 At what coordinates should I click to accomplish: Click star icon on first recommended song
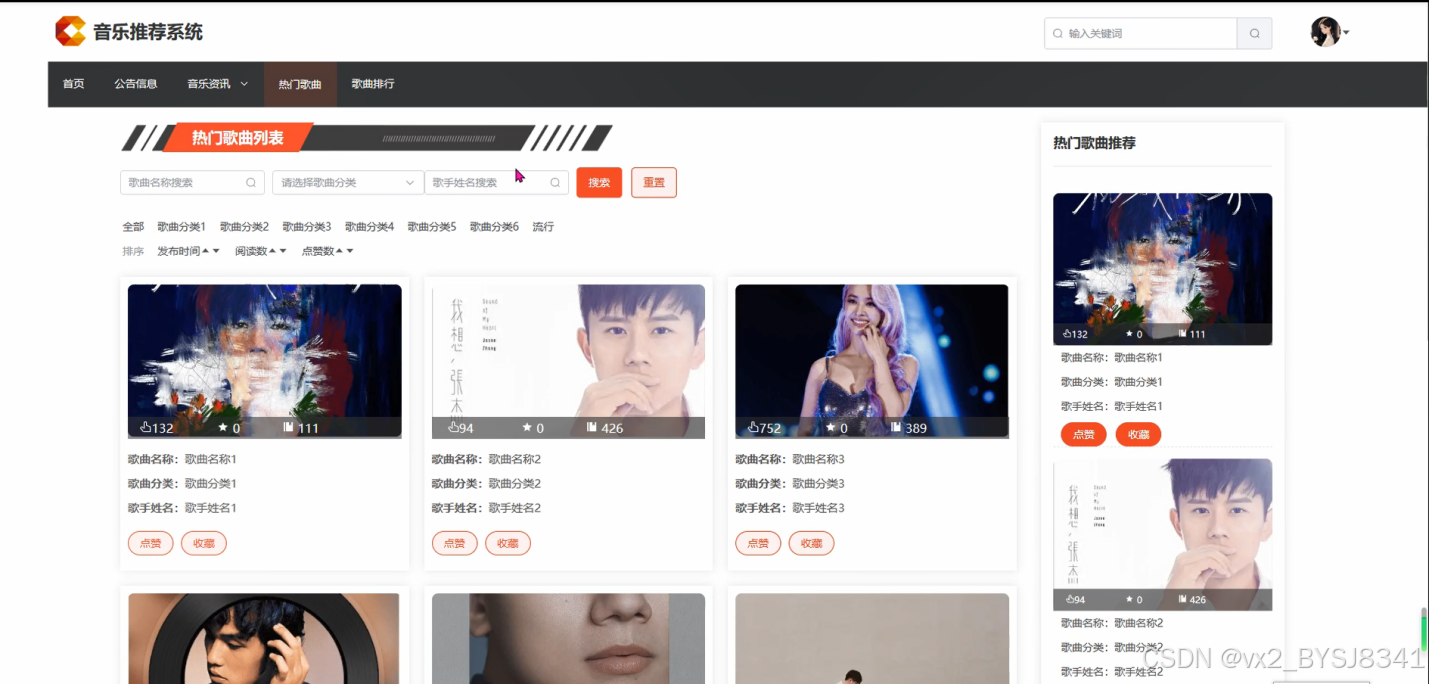1129,334
